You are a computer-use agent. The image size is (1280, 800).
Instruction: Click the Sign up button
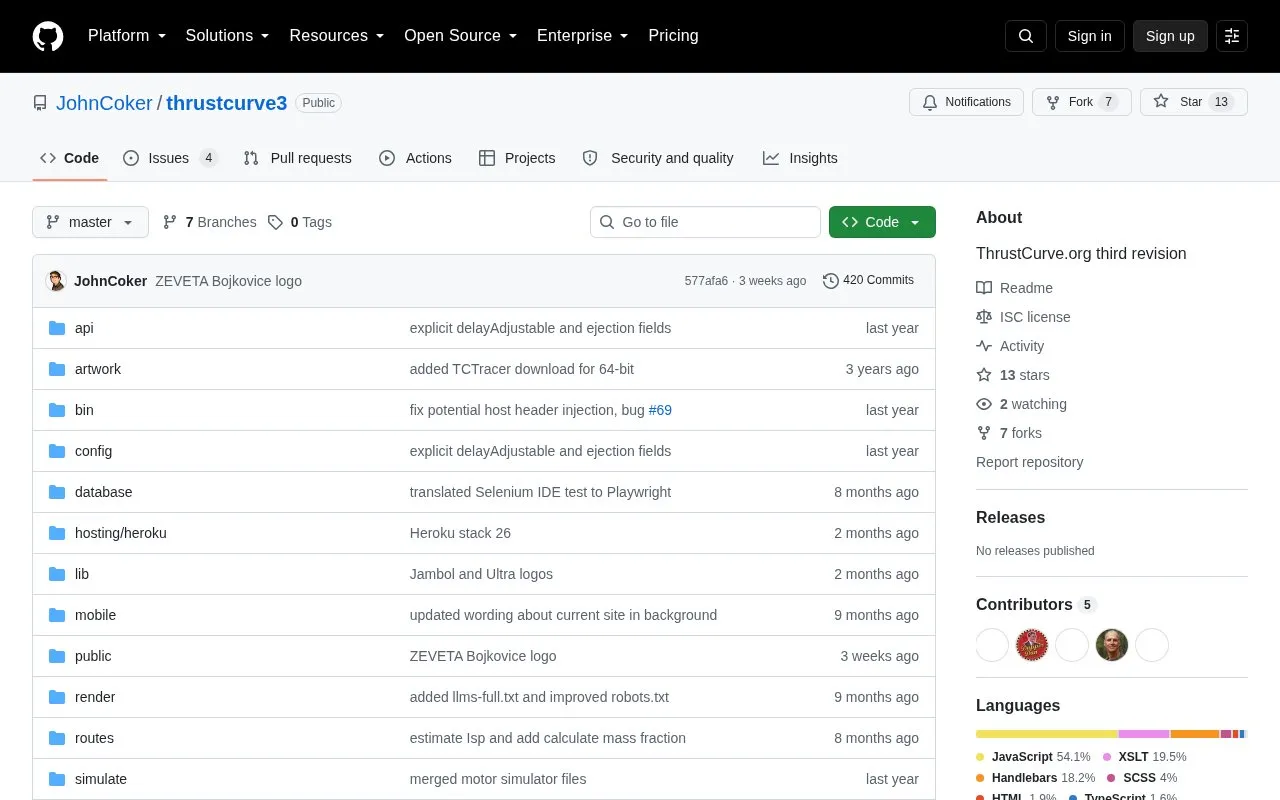click(x=1170, y=36)
